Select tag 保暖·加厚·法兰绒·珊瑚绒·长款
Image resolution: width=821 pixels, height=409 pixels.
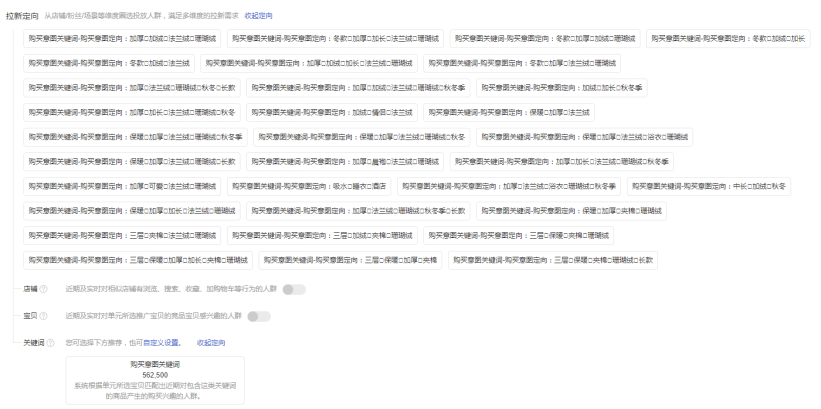tap(132, 162)
